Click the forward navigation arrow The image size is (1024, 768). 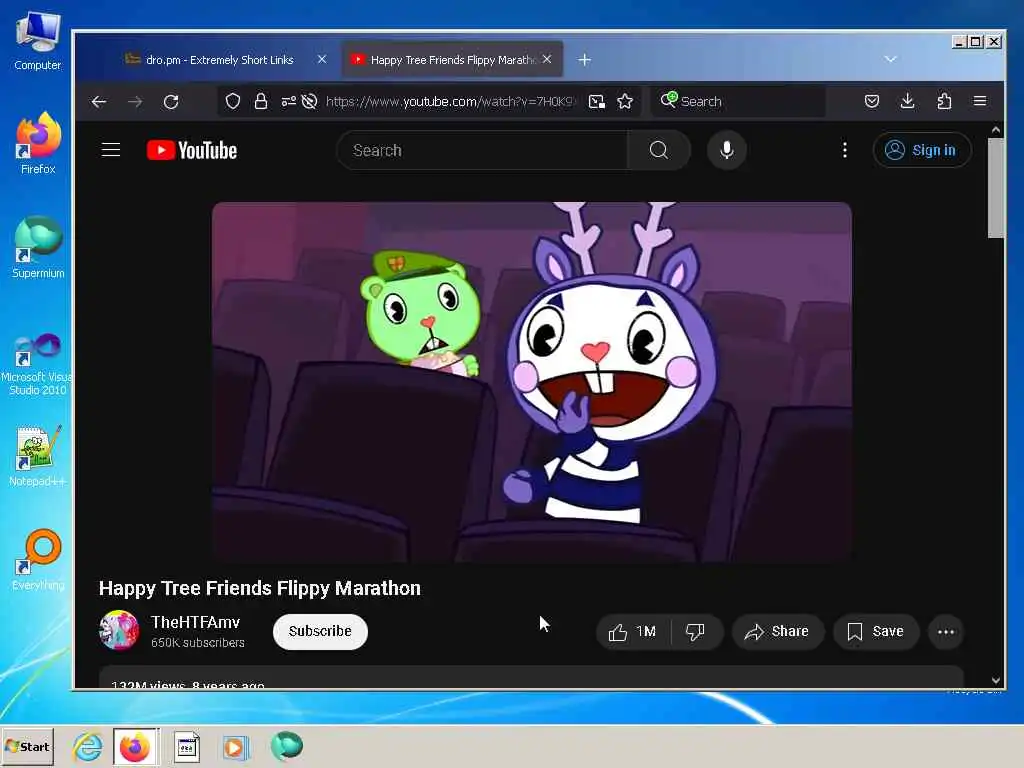[x=135, y=101]
